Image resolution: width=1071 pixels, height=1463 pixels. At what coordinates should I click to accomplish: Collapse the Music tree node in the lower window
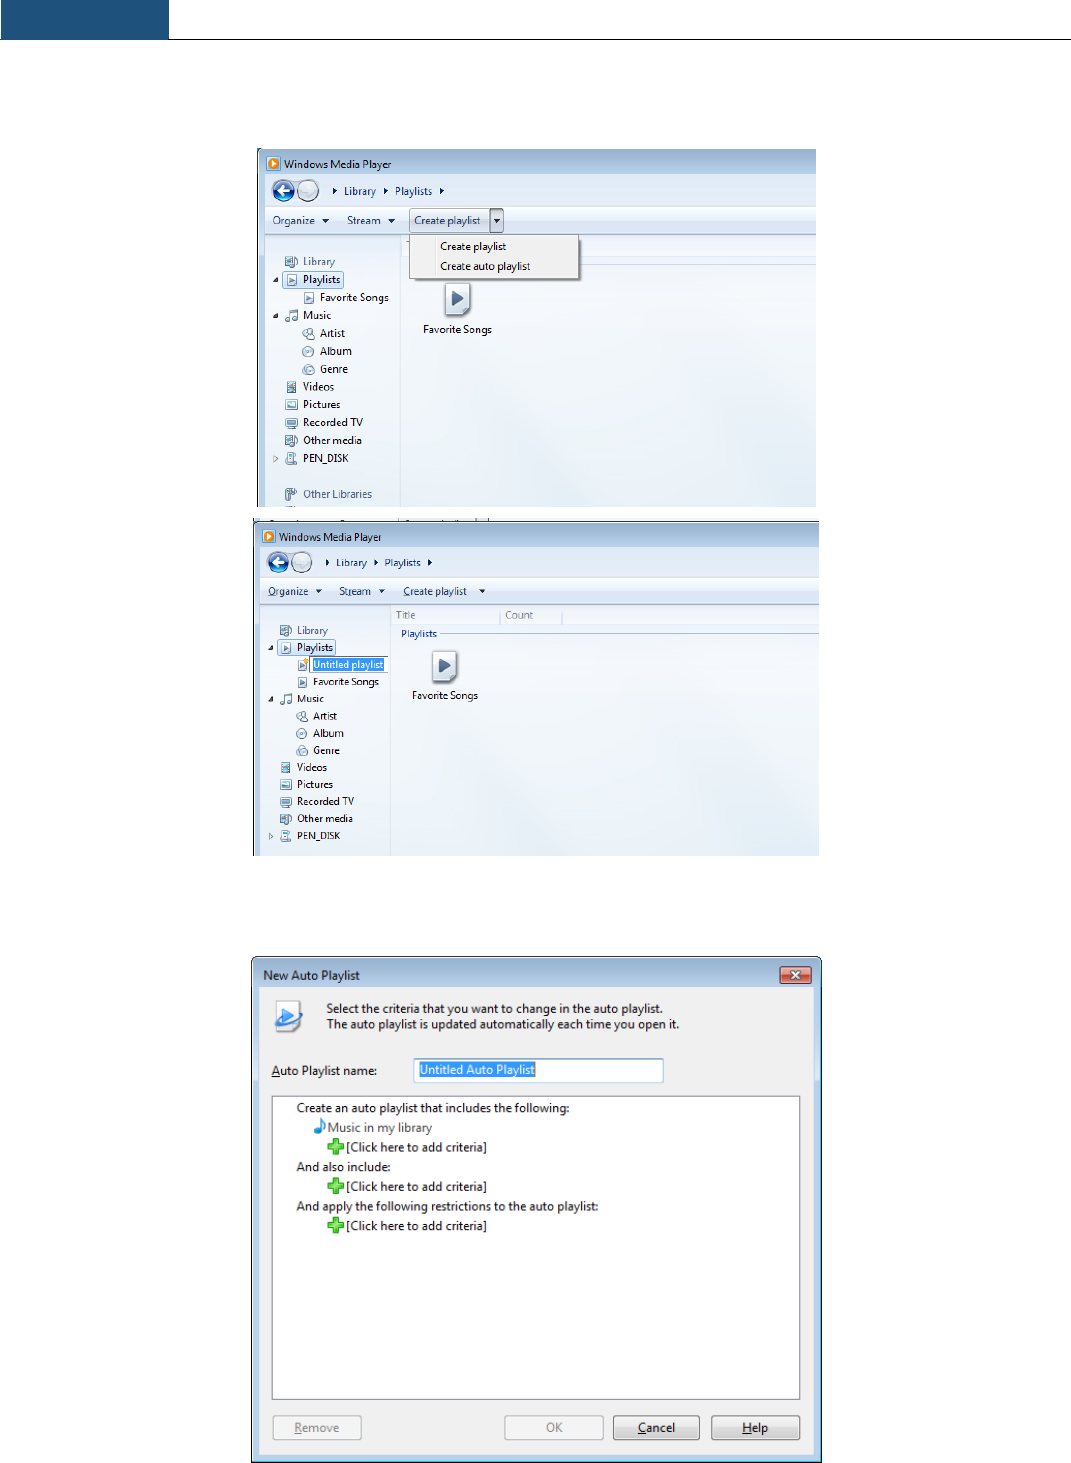(271, 699)
